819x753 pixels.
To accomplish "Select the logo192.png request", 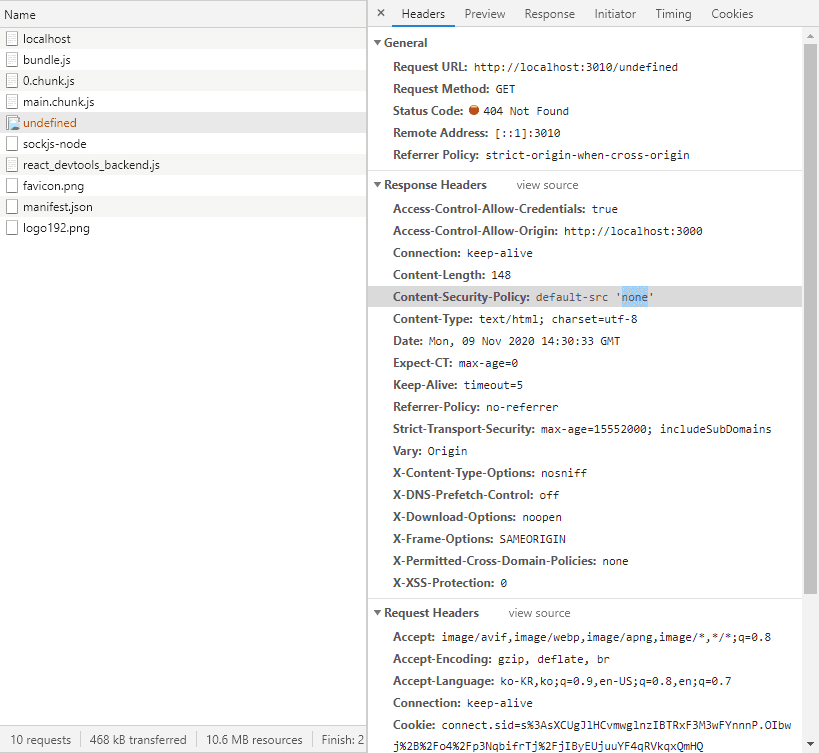I will click(x=183, y=228).
